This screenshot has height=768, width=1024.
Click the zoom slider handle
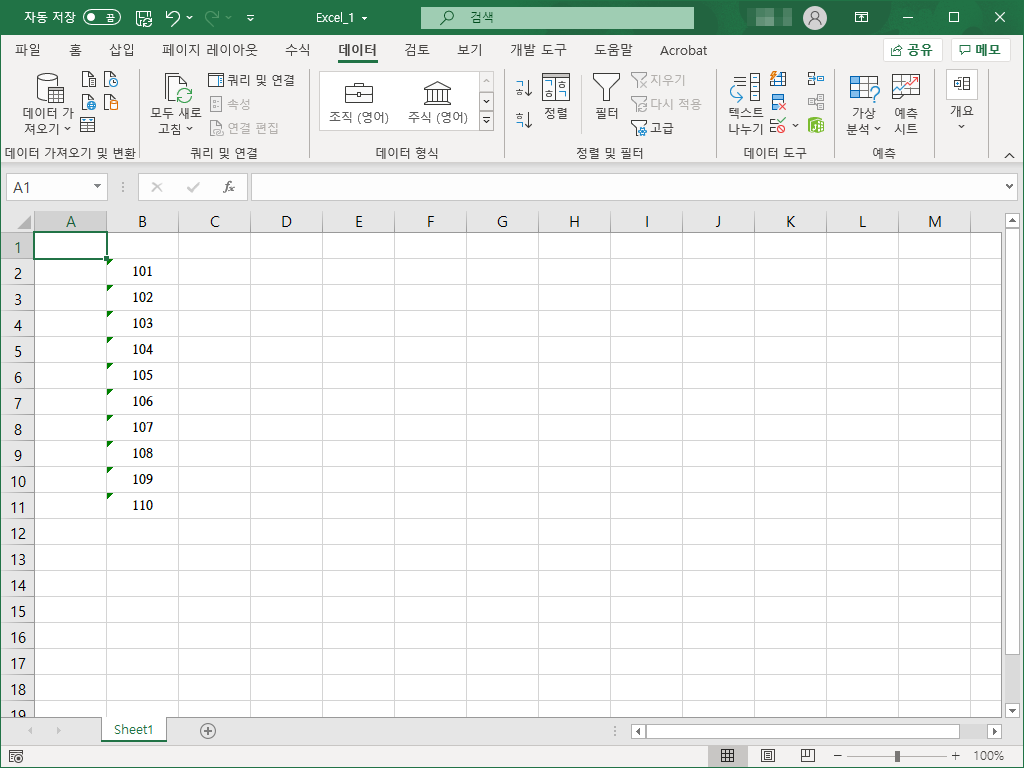(x=897, y=756)
